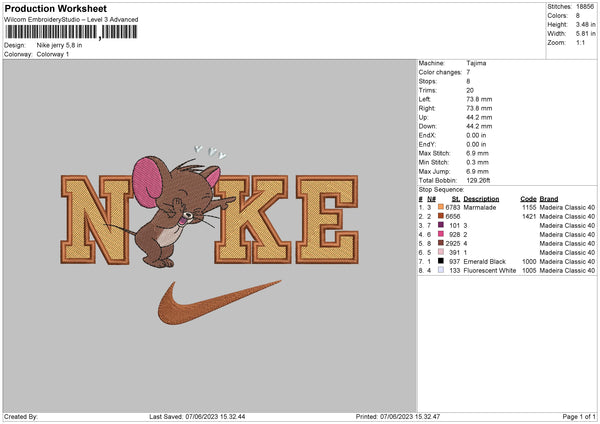The image size is (600, 424).
Task: Click stitch count 6783 in stop sequence
Action: point(453,207)
